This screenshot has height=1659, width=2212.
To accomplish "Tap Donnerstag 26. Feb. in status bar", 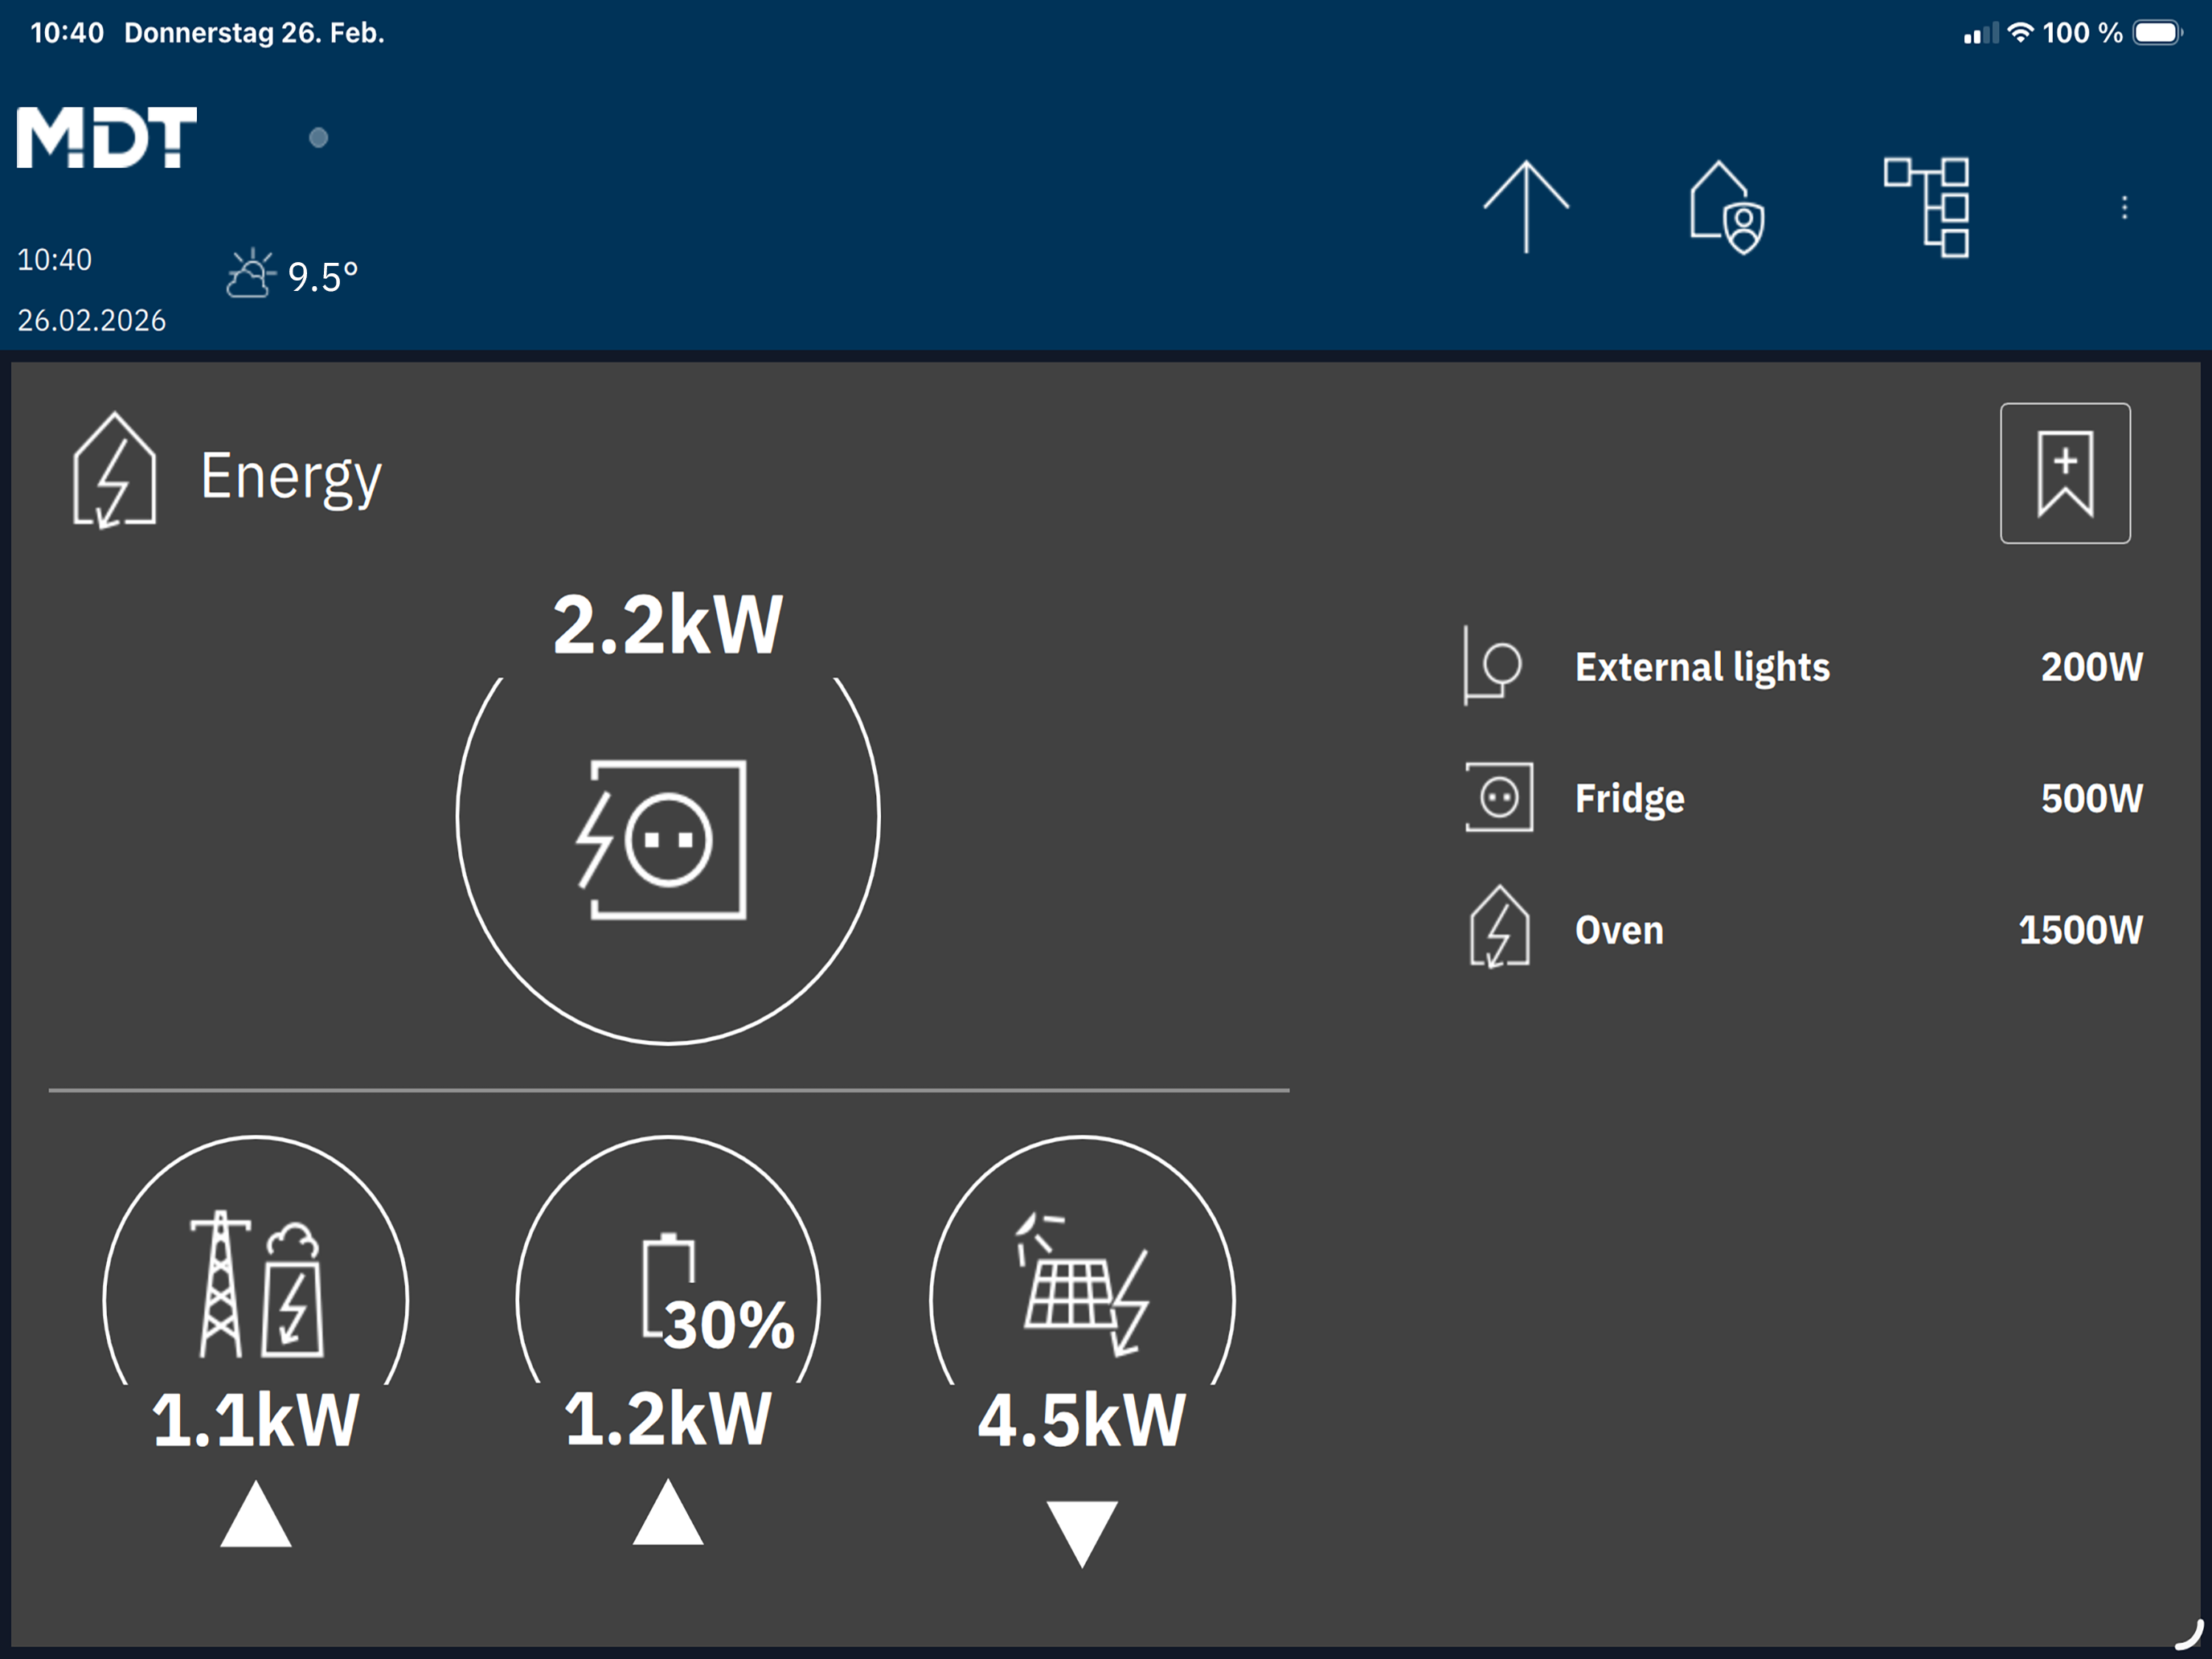I will coord(254,33).
